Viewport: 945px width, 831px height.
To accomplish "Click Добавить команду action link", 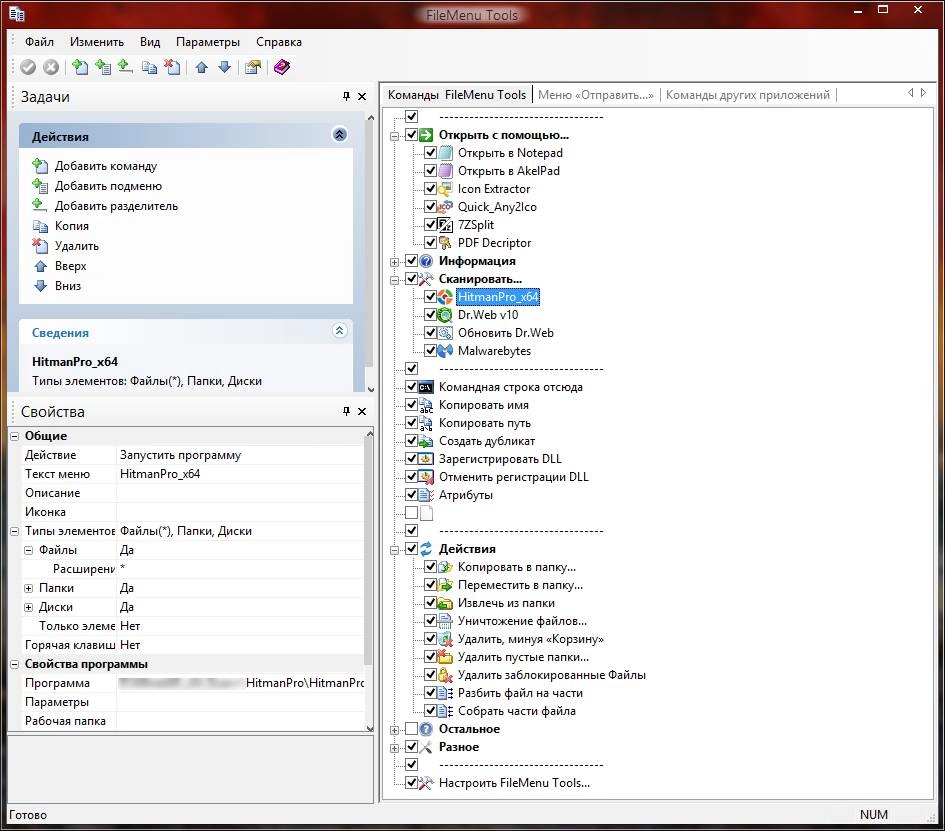I will point(105,166).
